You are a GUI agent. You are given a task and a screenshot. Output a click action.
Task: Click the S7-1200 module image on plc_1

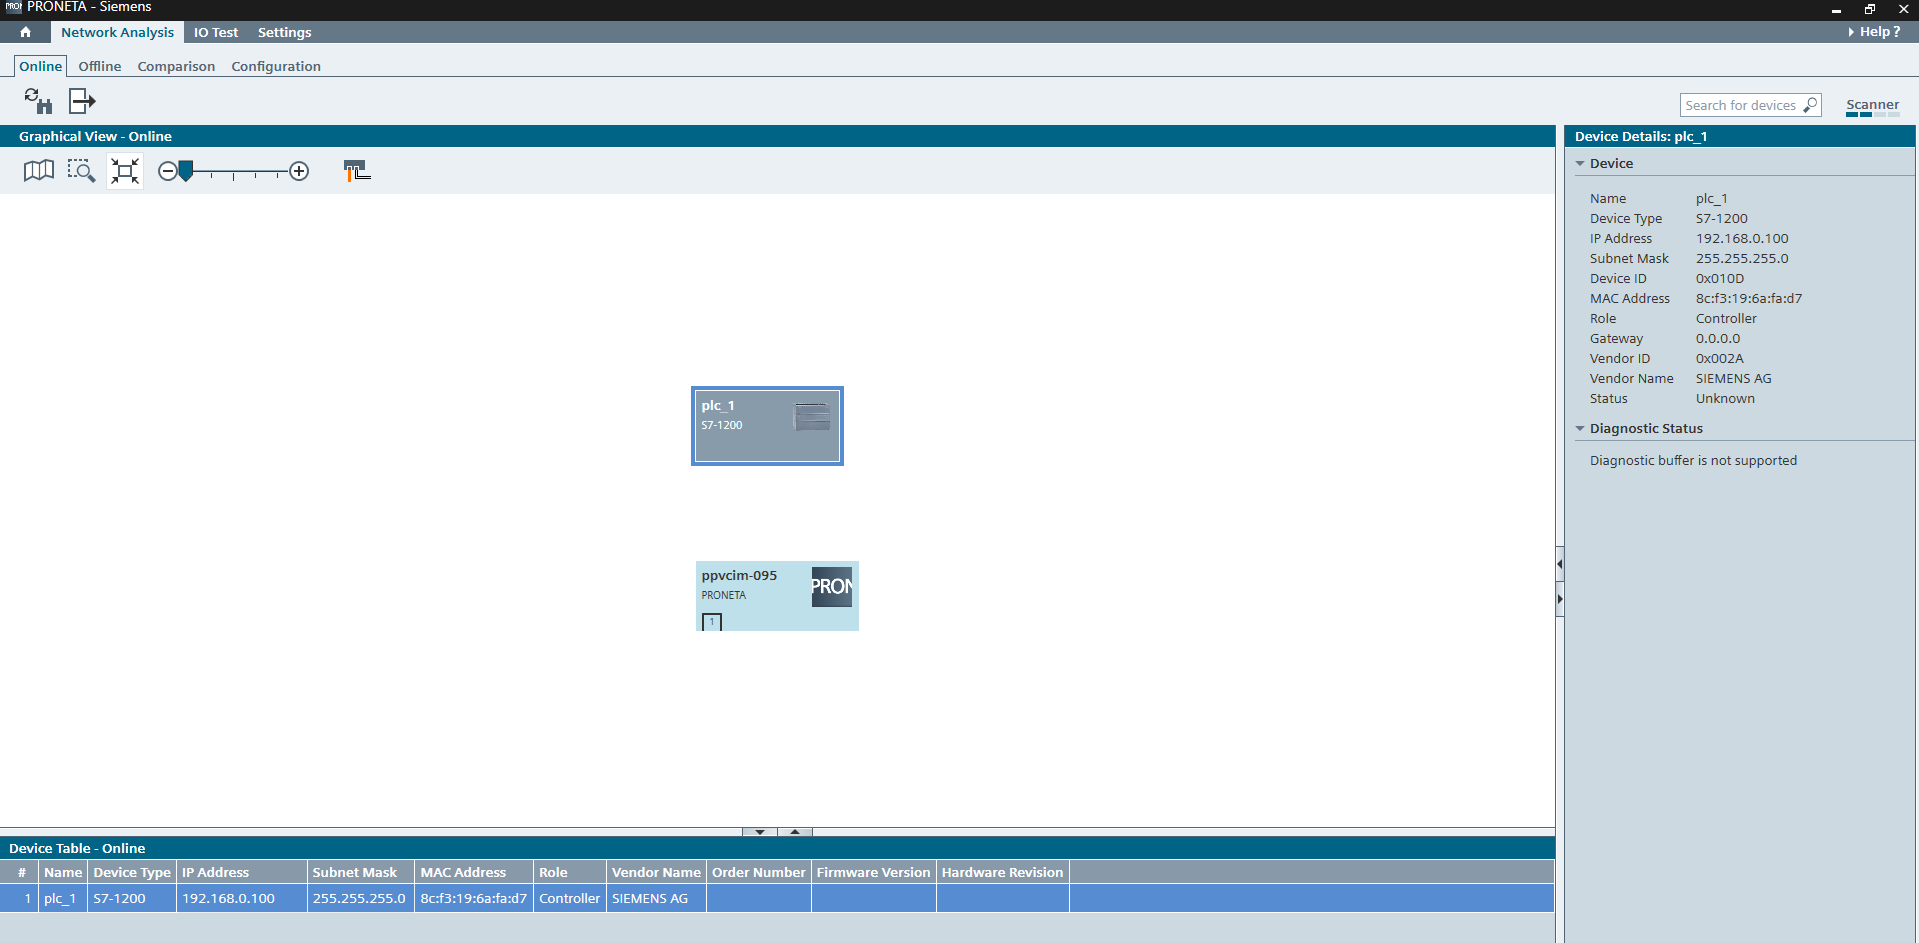coord(812,416)
